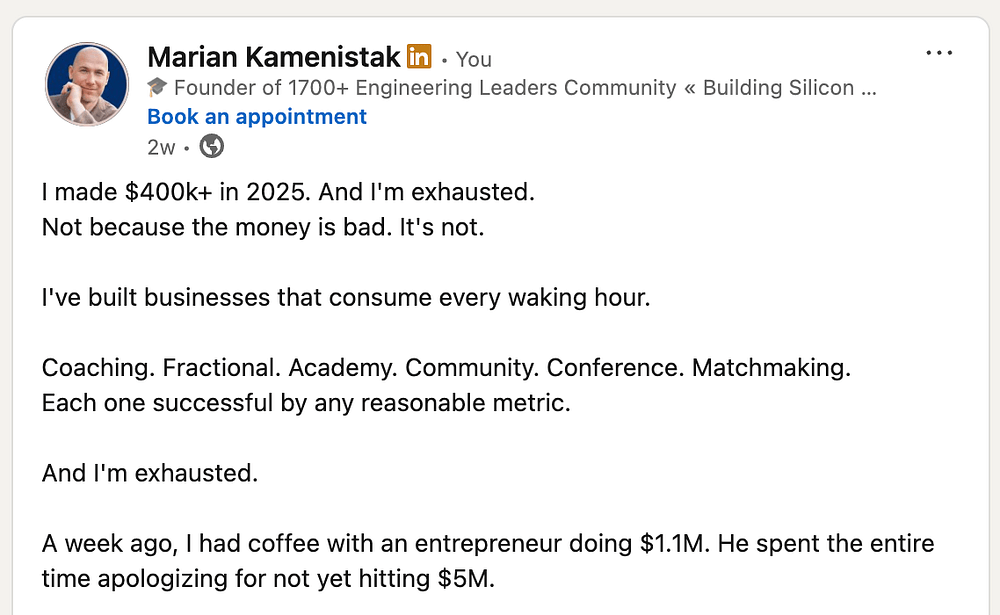Screen dimensions: 1000x615
Task: Click the "You" label beside the name
Action: coord(474,60)
